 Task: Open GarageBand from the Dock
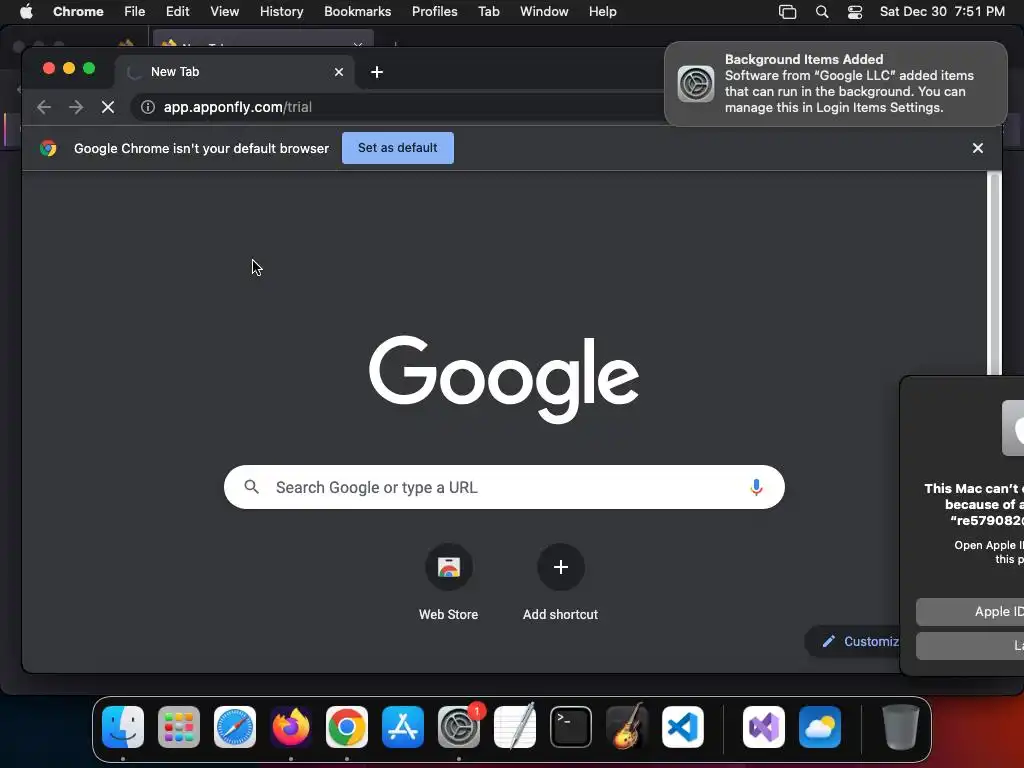pos(627,727)
